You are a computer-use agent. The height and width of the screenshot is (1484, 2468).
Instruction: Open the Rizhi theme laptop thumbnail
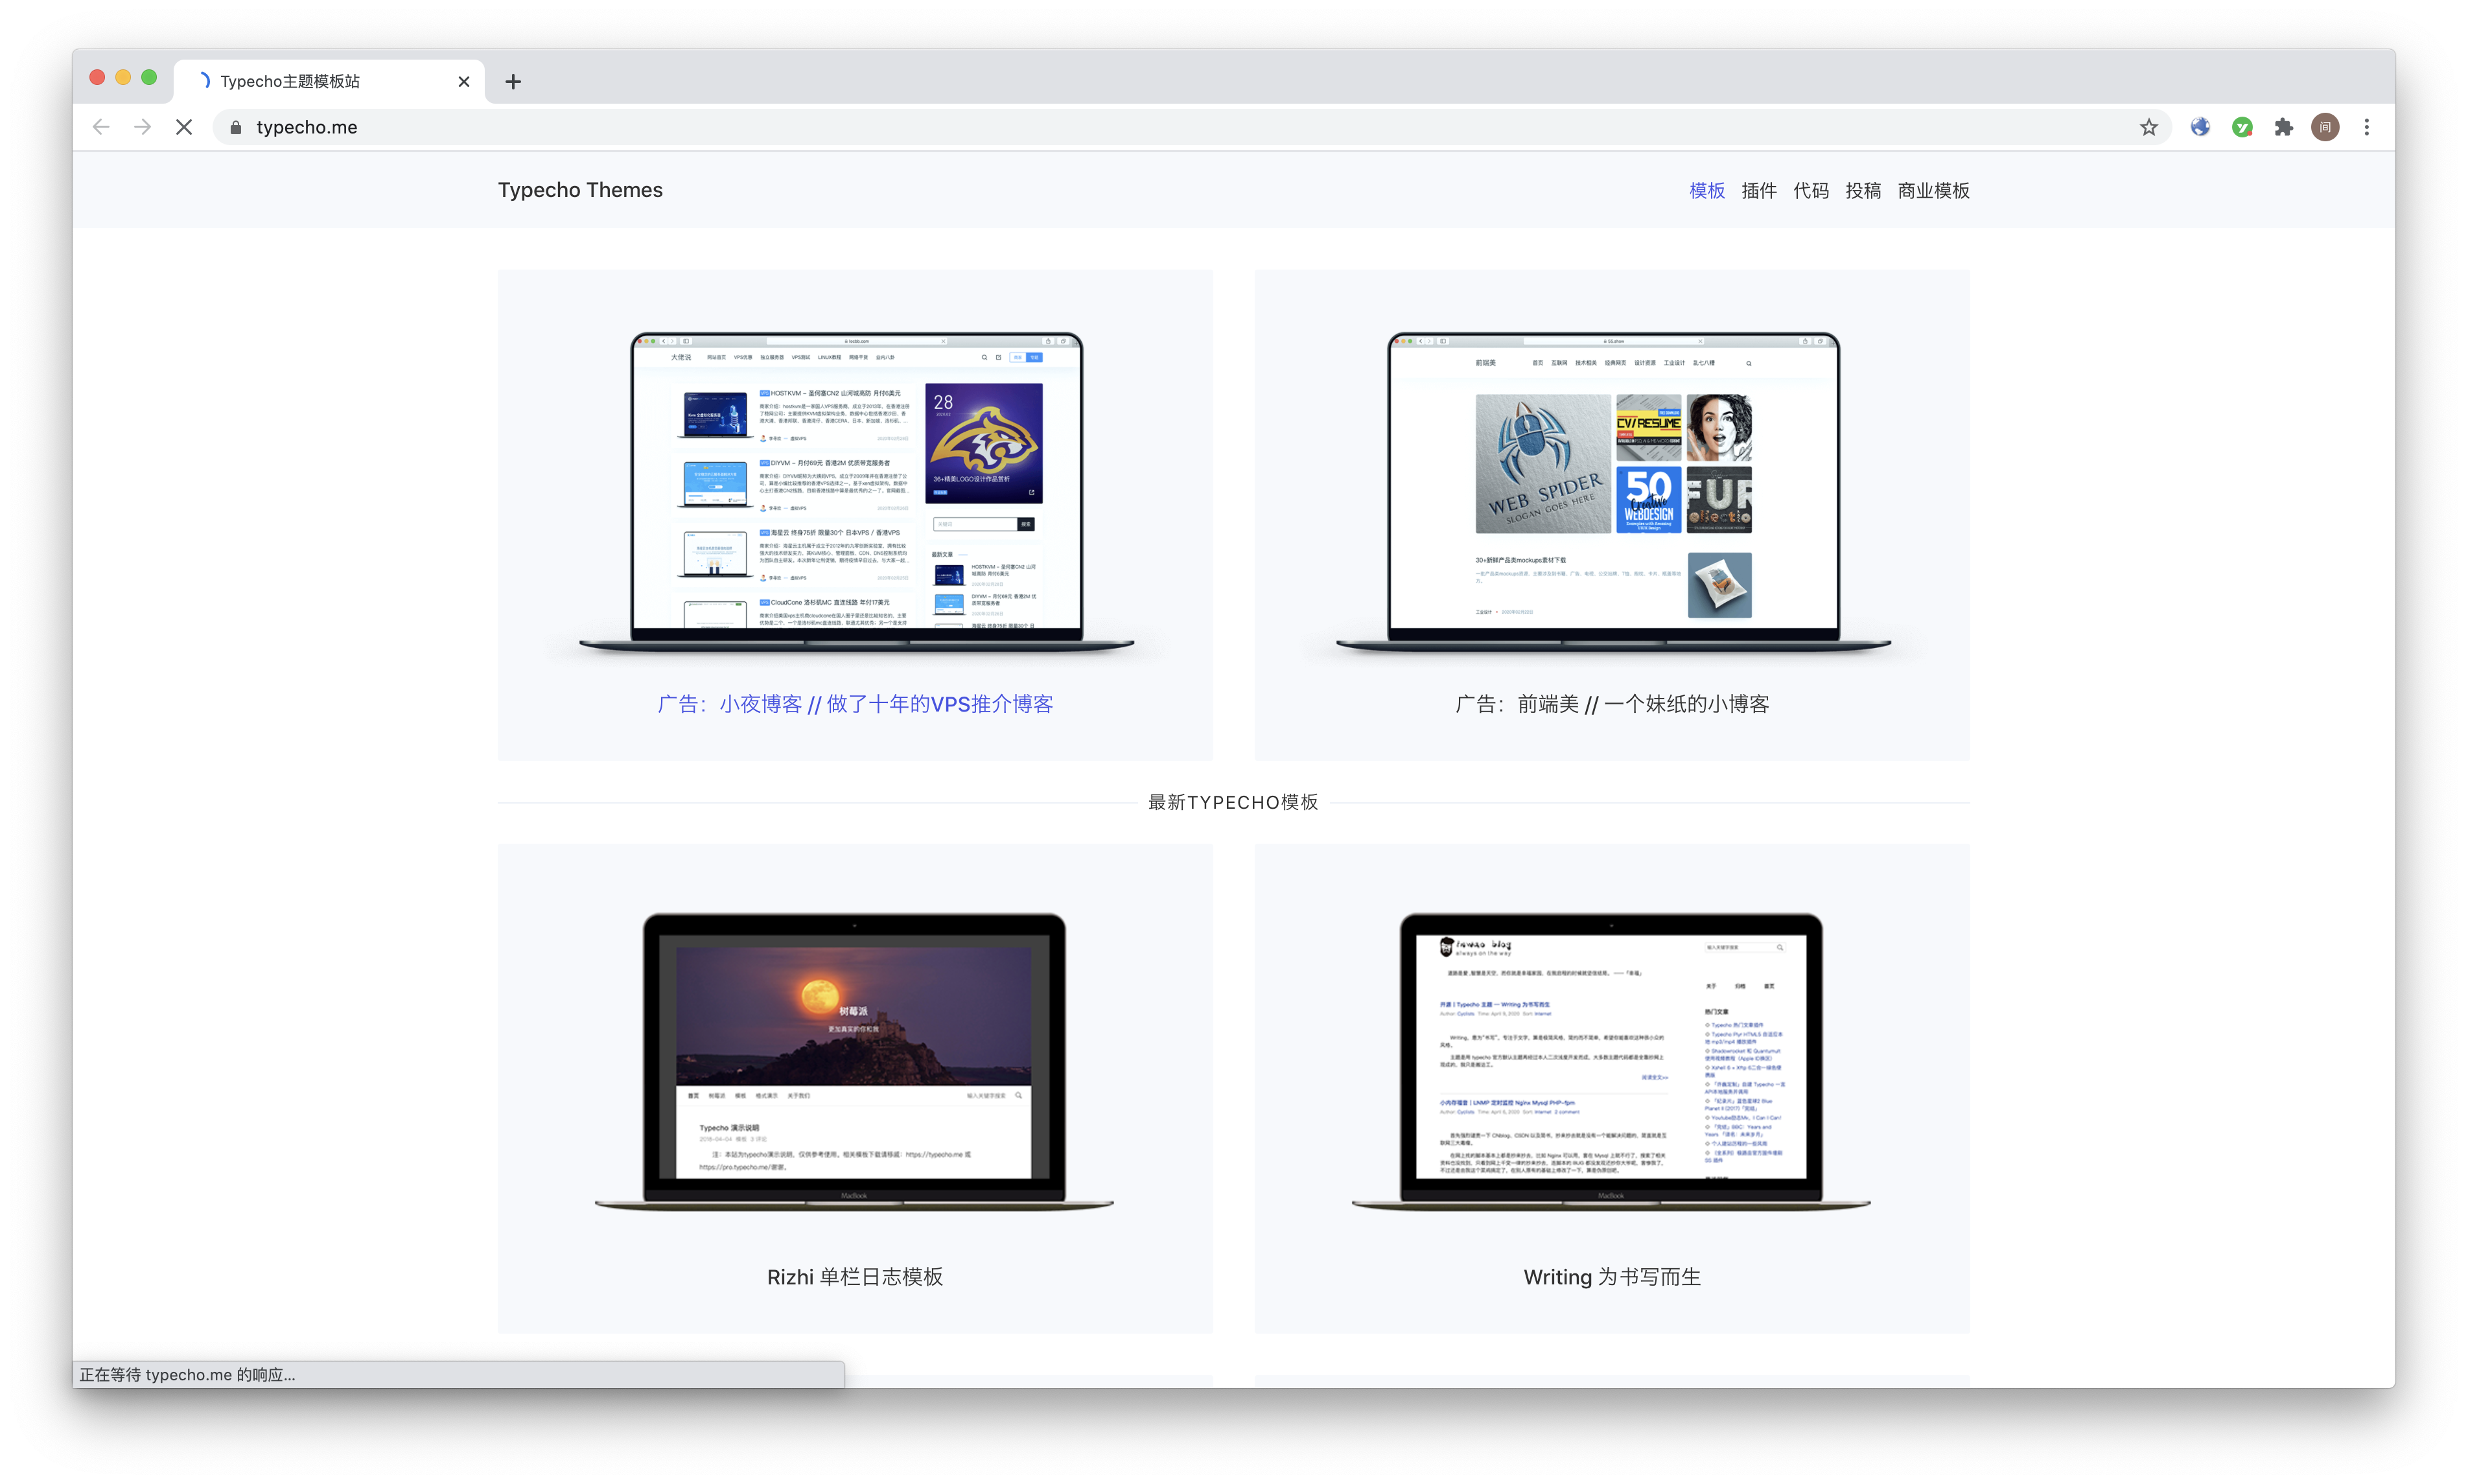[x=855, y=1062]
